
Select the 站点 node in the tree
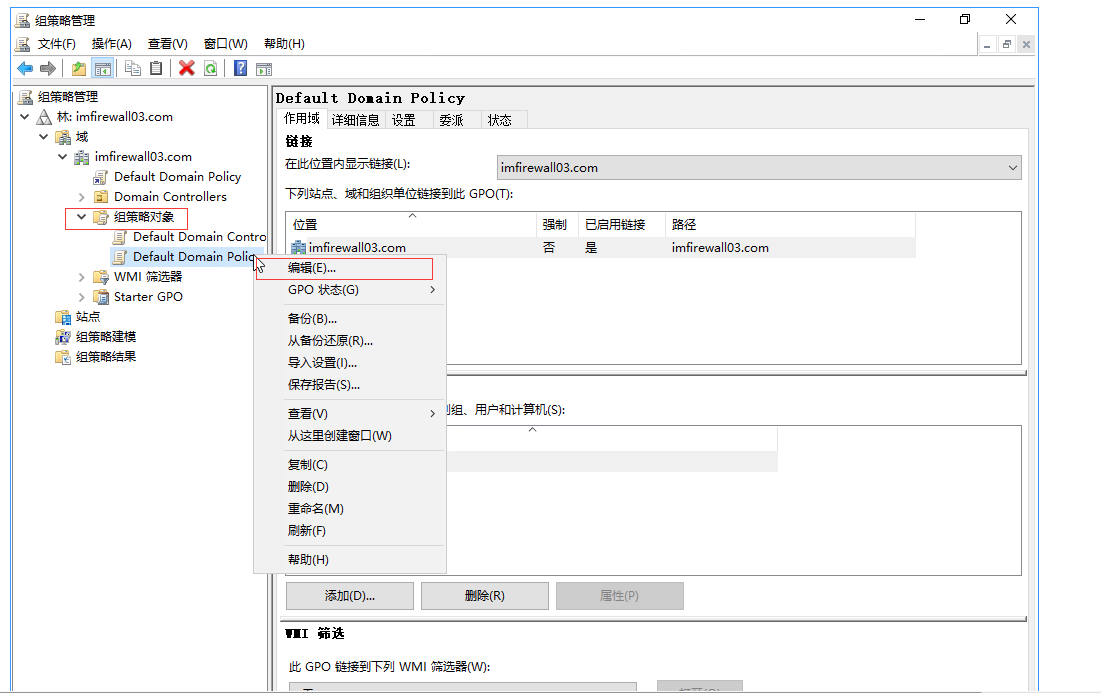(x=88, y=317)
